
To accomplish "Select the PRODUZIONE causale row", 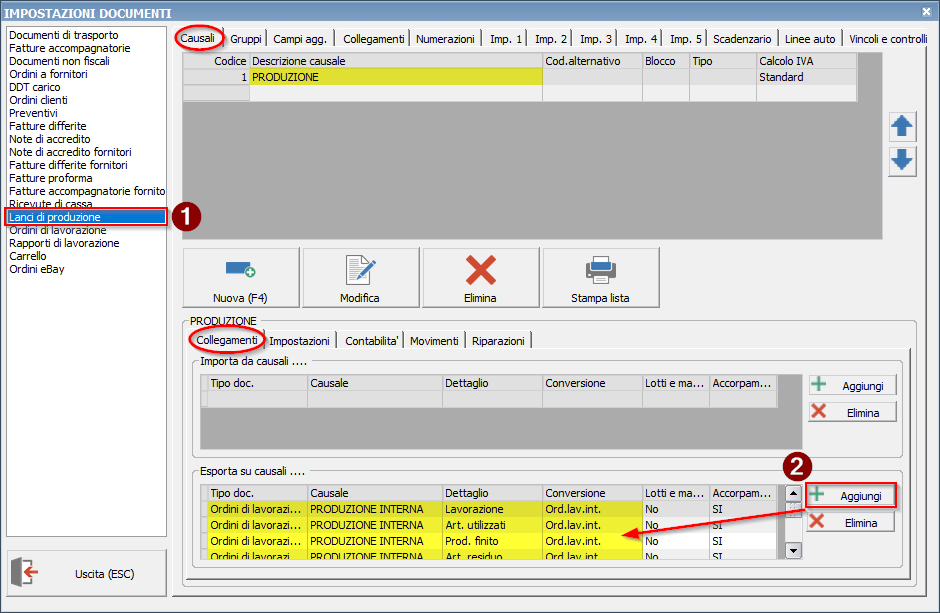I will 395,77.
